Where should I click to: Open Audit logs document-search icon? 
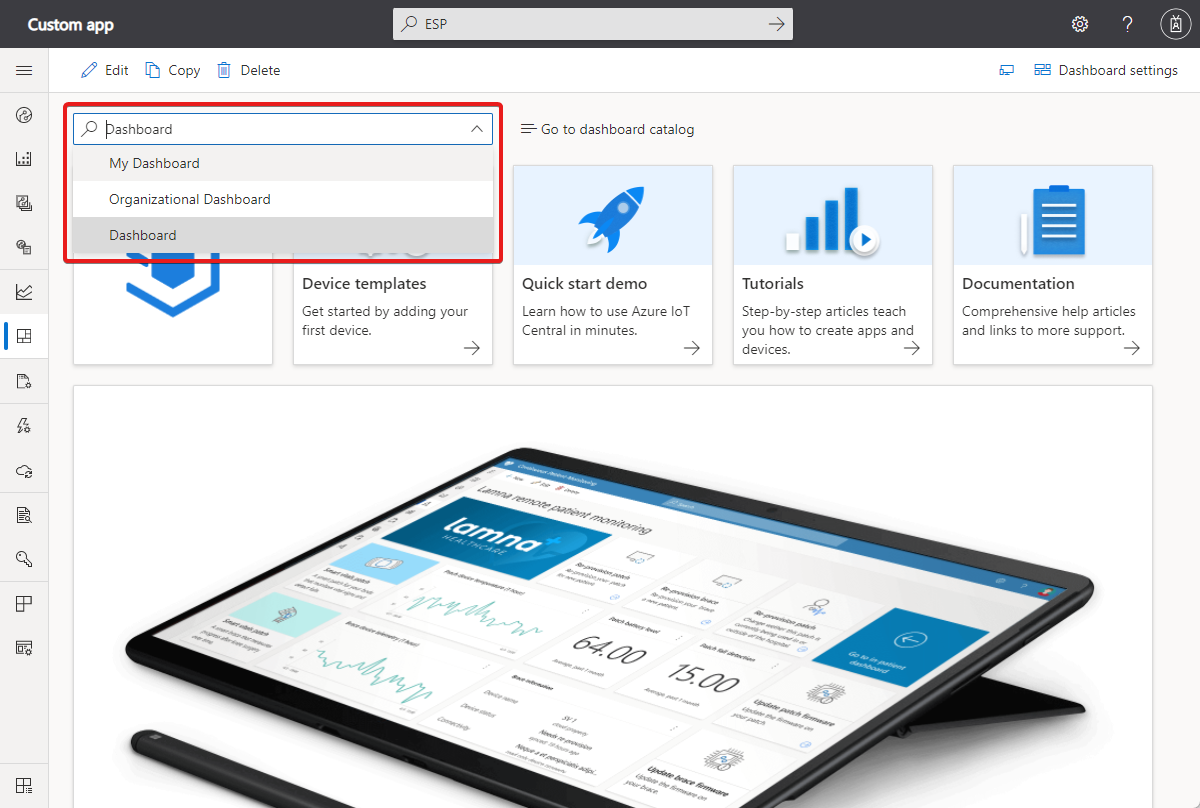pos(24,515)
